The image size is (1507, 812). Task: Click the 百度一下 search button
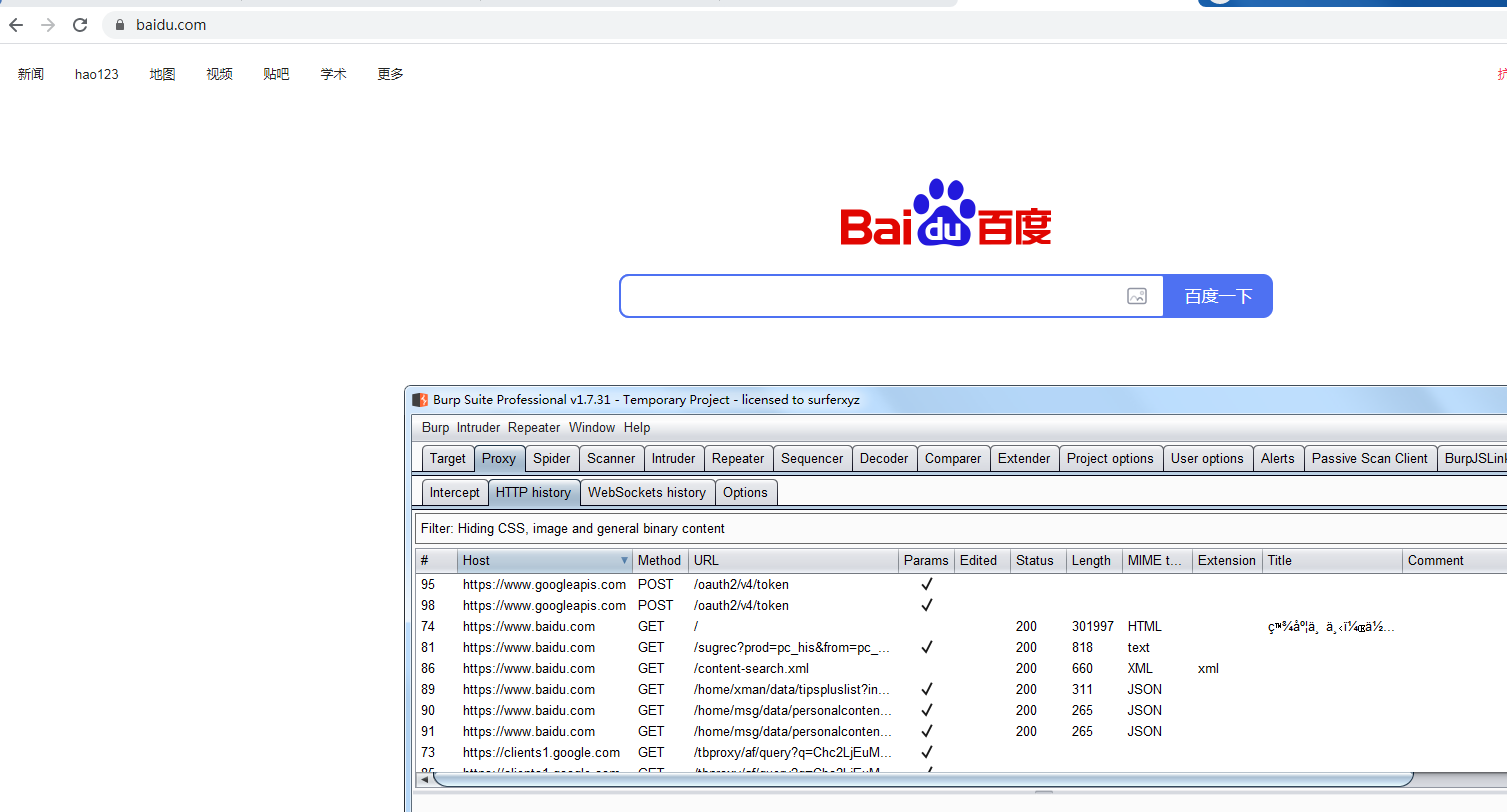tap(1218, 296)
